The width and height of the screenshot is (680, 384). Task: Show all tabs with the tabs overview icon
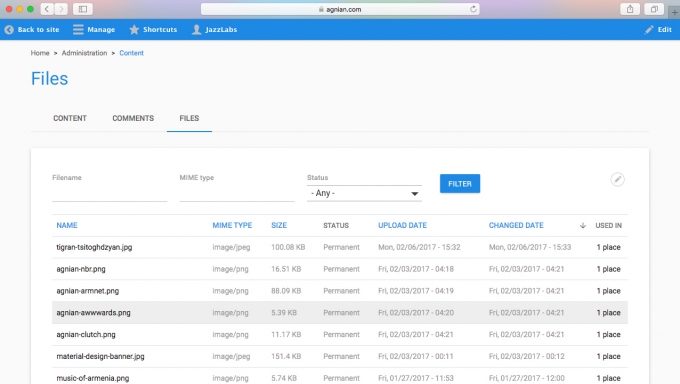click(x=654, y=9)
